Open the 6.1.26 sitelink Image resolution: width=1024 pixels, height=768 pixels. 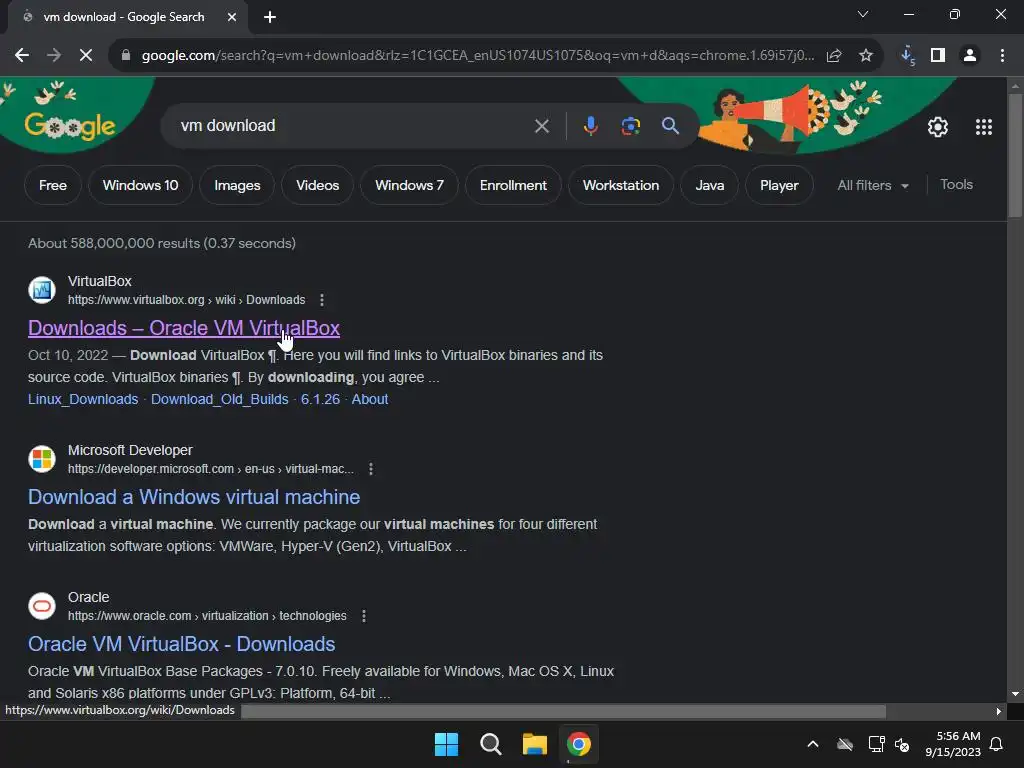pyautogui.click(x=320, y=399)
